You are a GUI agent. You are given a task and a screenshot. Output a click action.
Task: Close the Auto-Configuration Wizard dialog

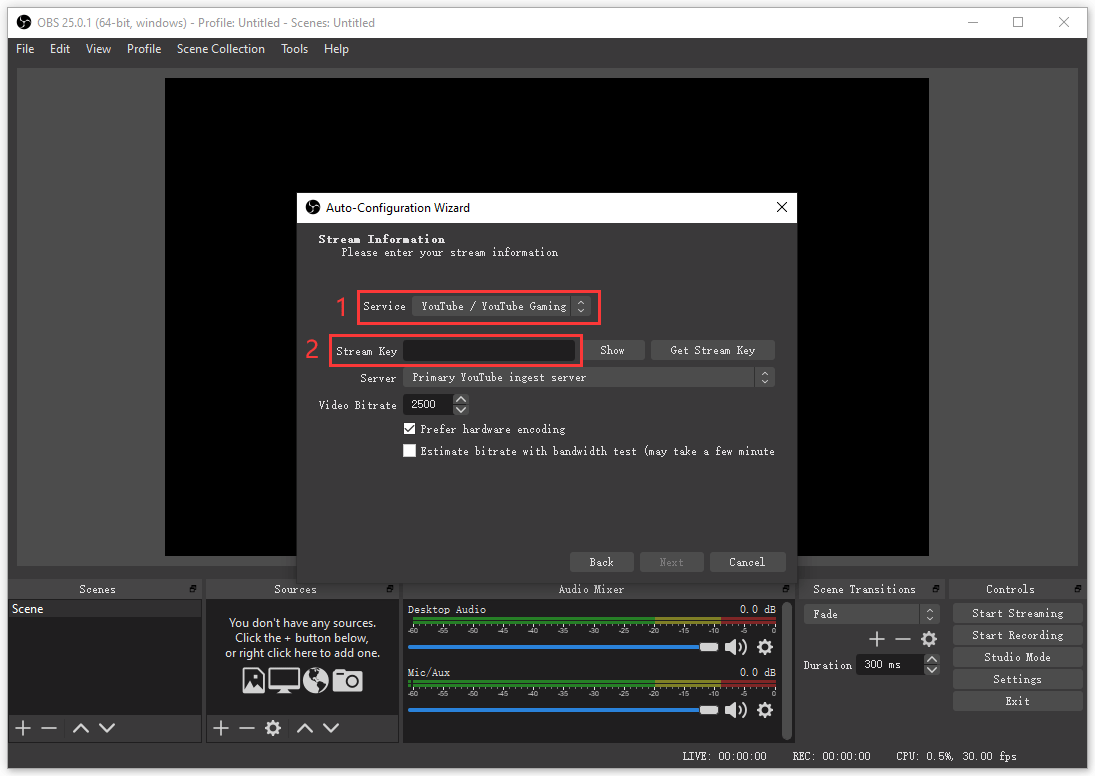781,207
